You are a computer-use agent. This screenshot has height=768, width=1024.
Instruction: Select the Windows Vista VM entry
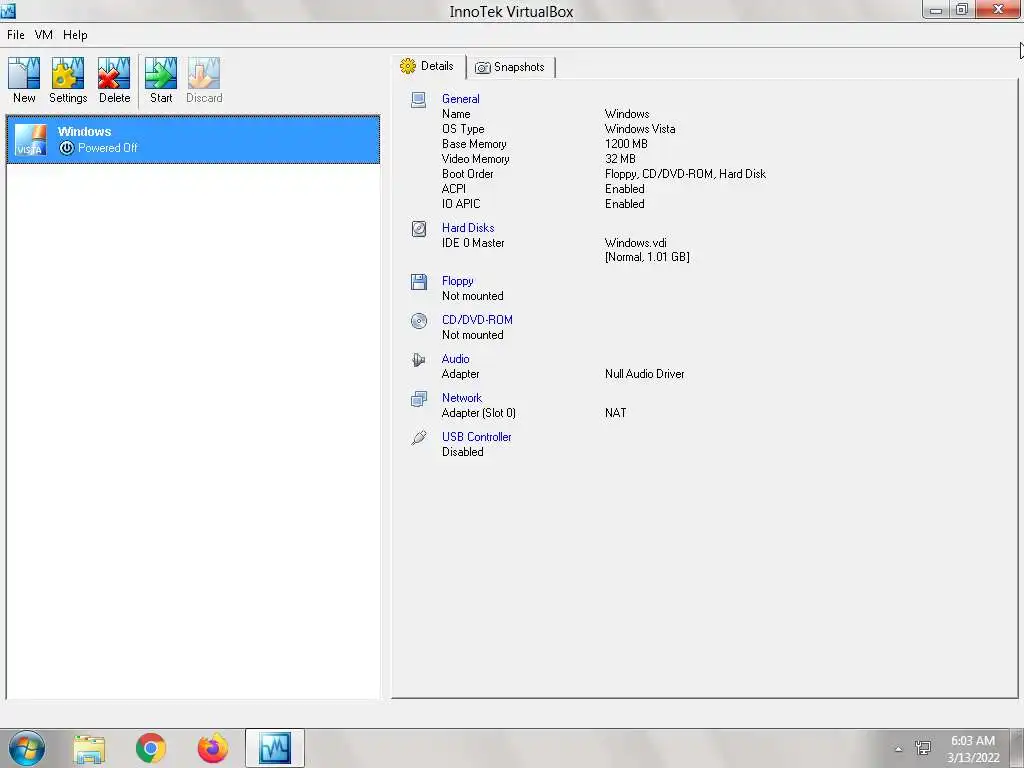point(193,139)
